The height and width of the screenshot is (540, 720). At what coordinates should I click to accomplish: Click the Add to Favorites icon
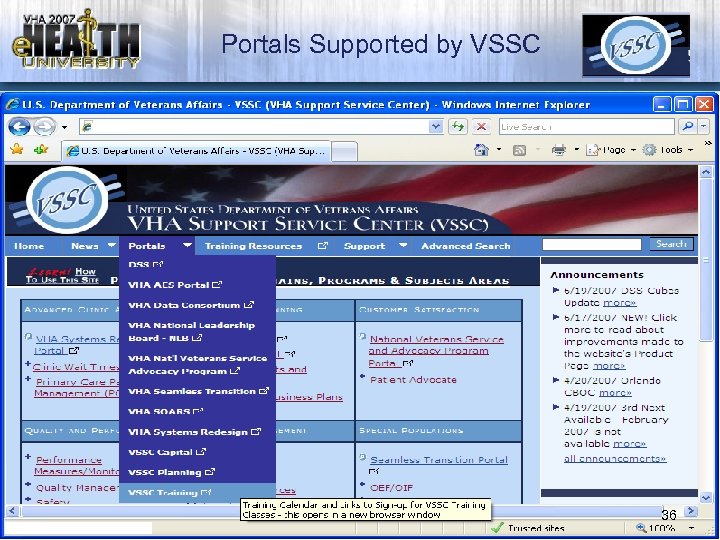pyautogui.click(x=40, y=149)
